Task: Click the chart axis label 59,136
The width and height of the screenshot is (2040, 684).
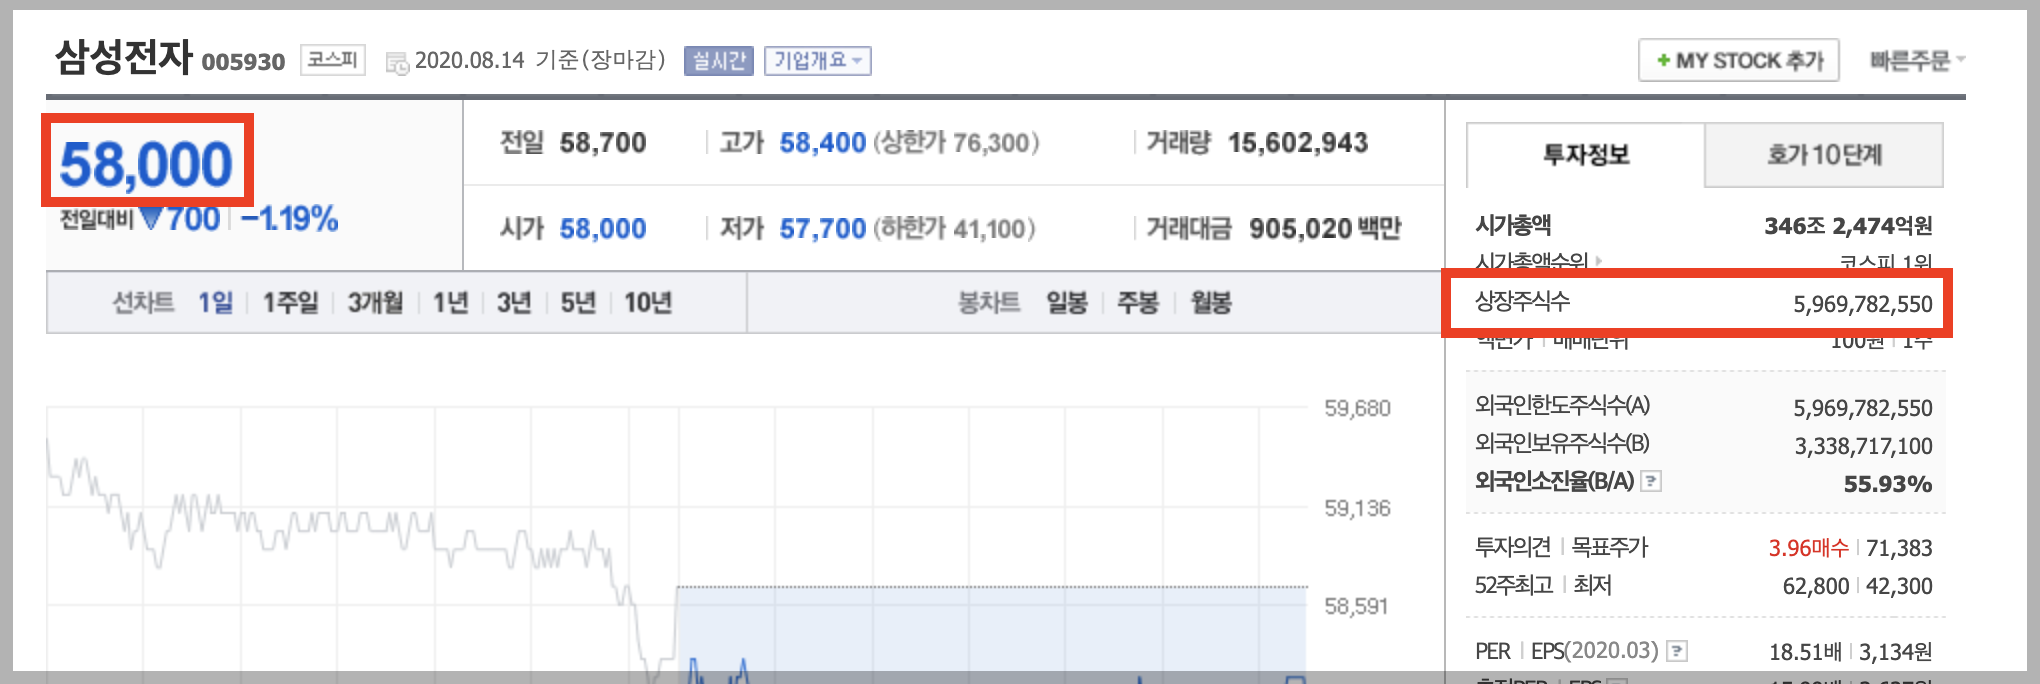Action: (x=1357, y=508)
